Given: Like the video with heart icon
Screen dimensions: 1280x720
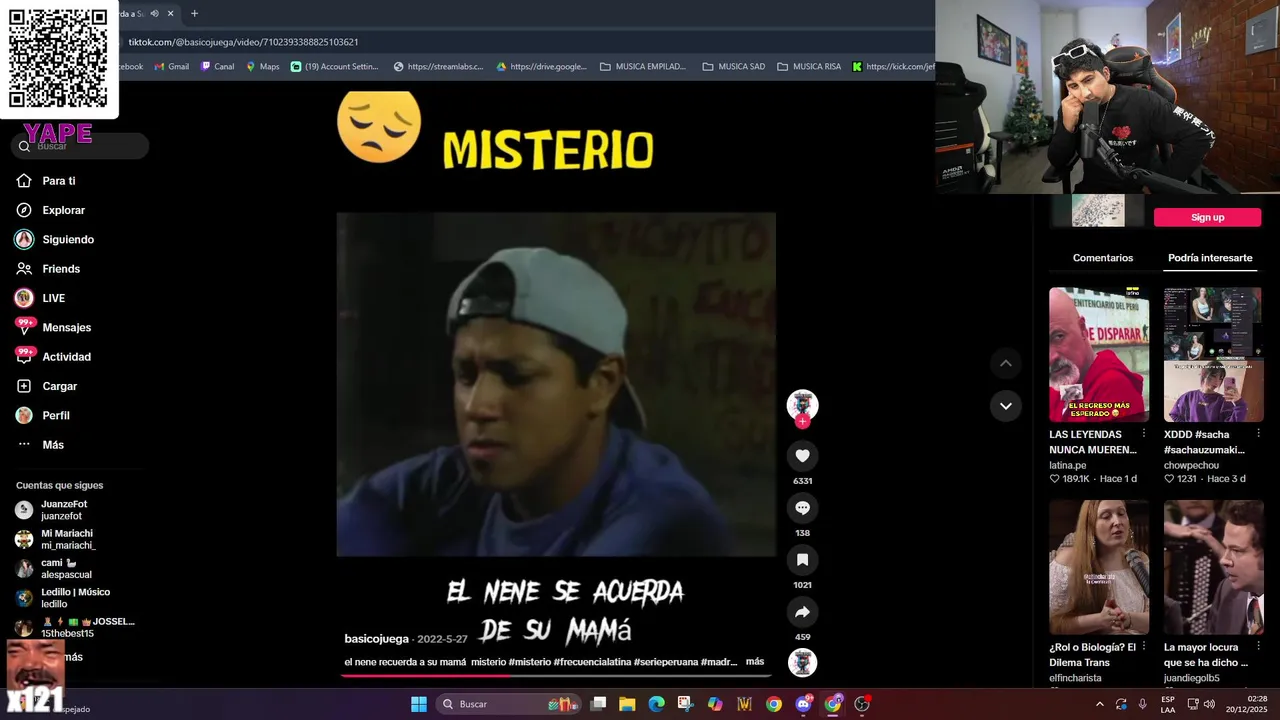Looking at the screenshot, I should click(802, 456).
